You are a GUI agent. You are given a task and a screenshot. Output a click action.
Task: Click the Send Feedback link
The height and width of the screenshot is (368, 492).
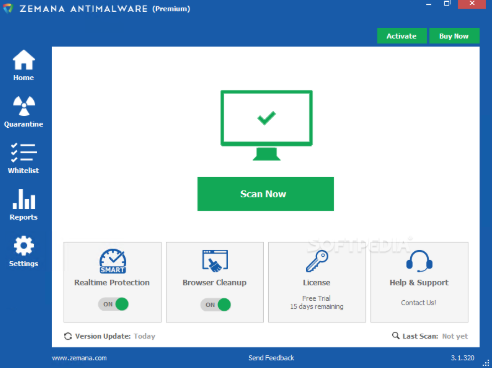[271, 358]
